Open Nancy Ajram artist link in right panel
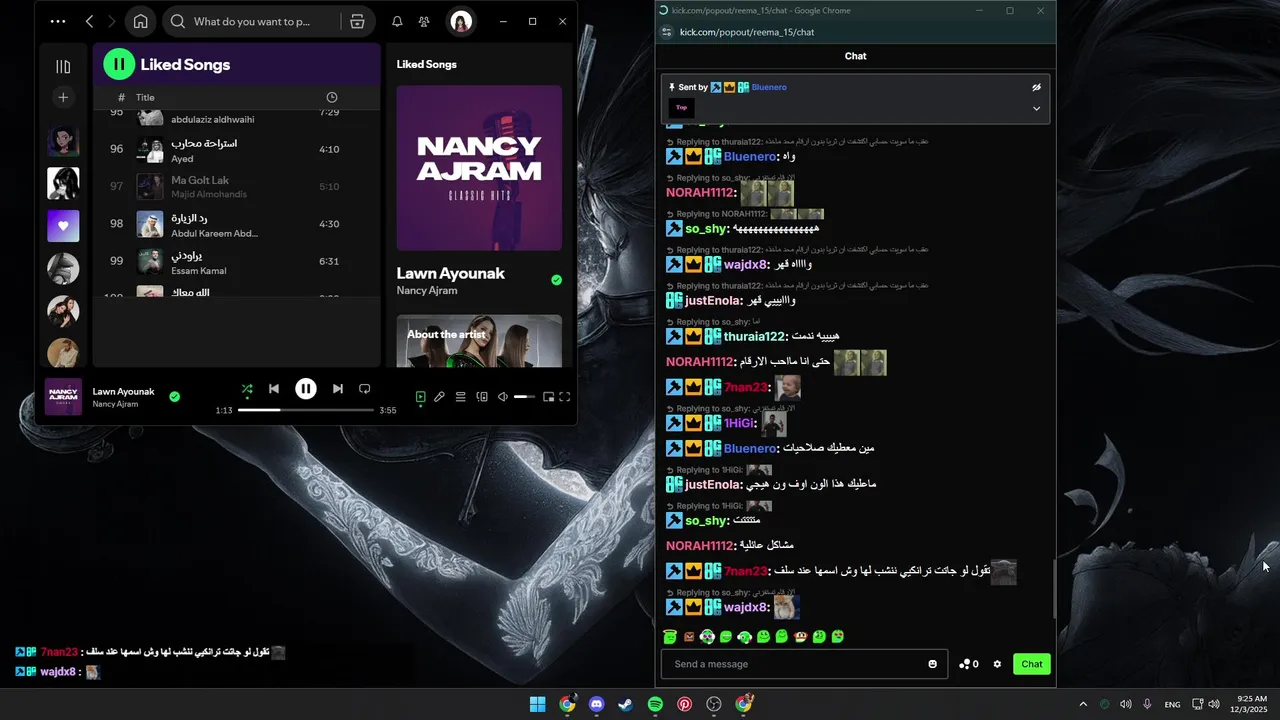The width and height of the screenshot is (1280, 720). point(427,291)
